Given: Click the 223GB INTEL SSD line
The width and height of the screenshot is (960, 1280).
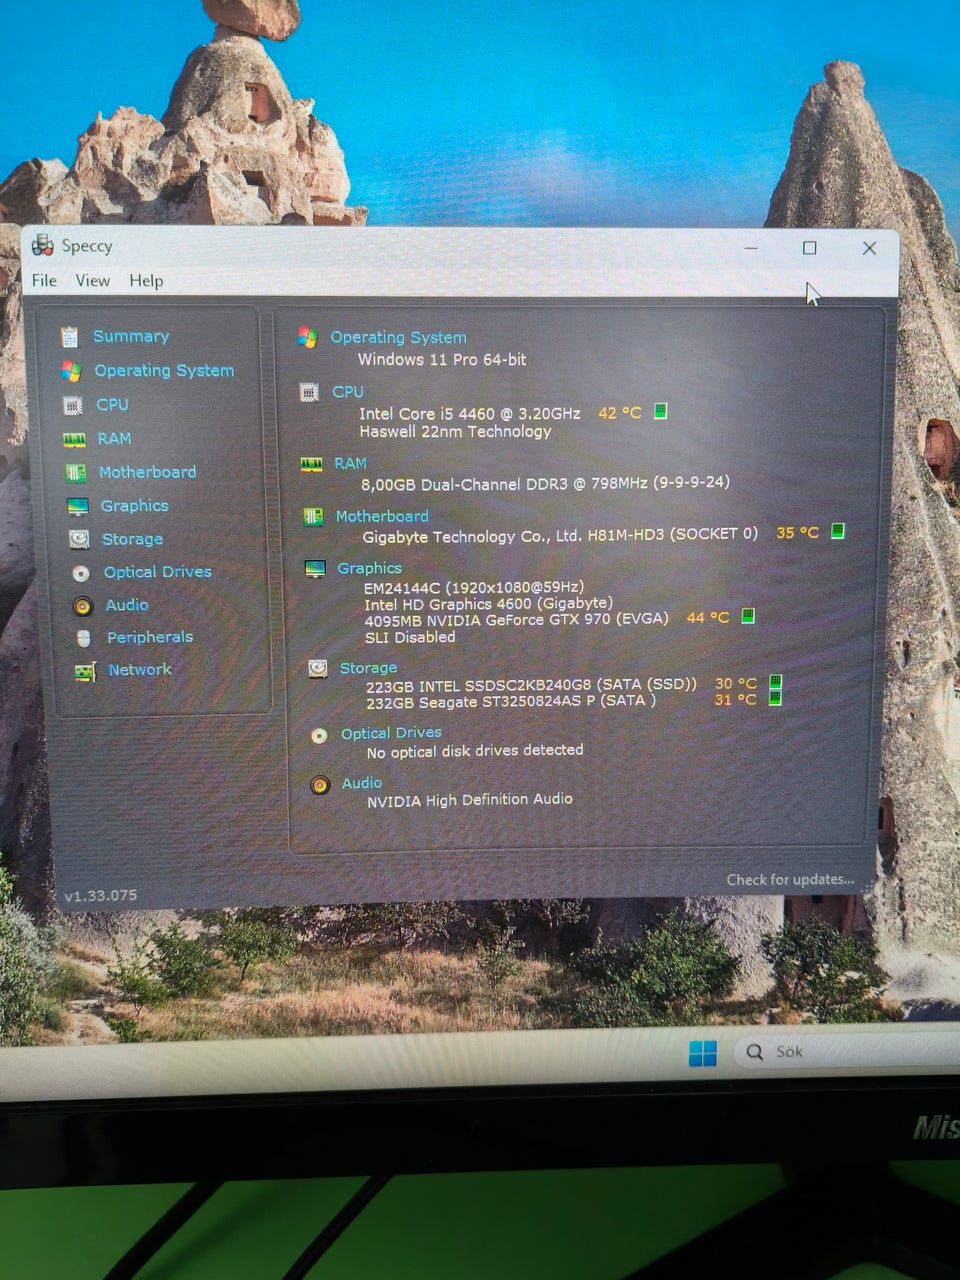Looking at the screenshot, I should [x=531, y=685].
